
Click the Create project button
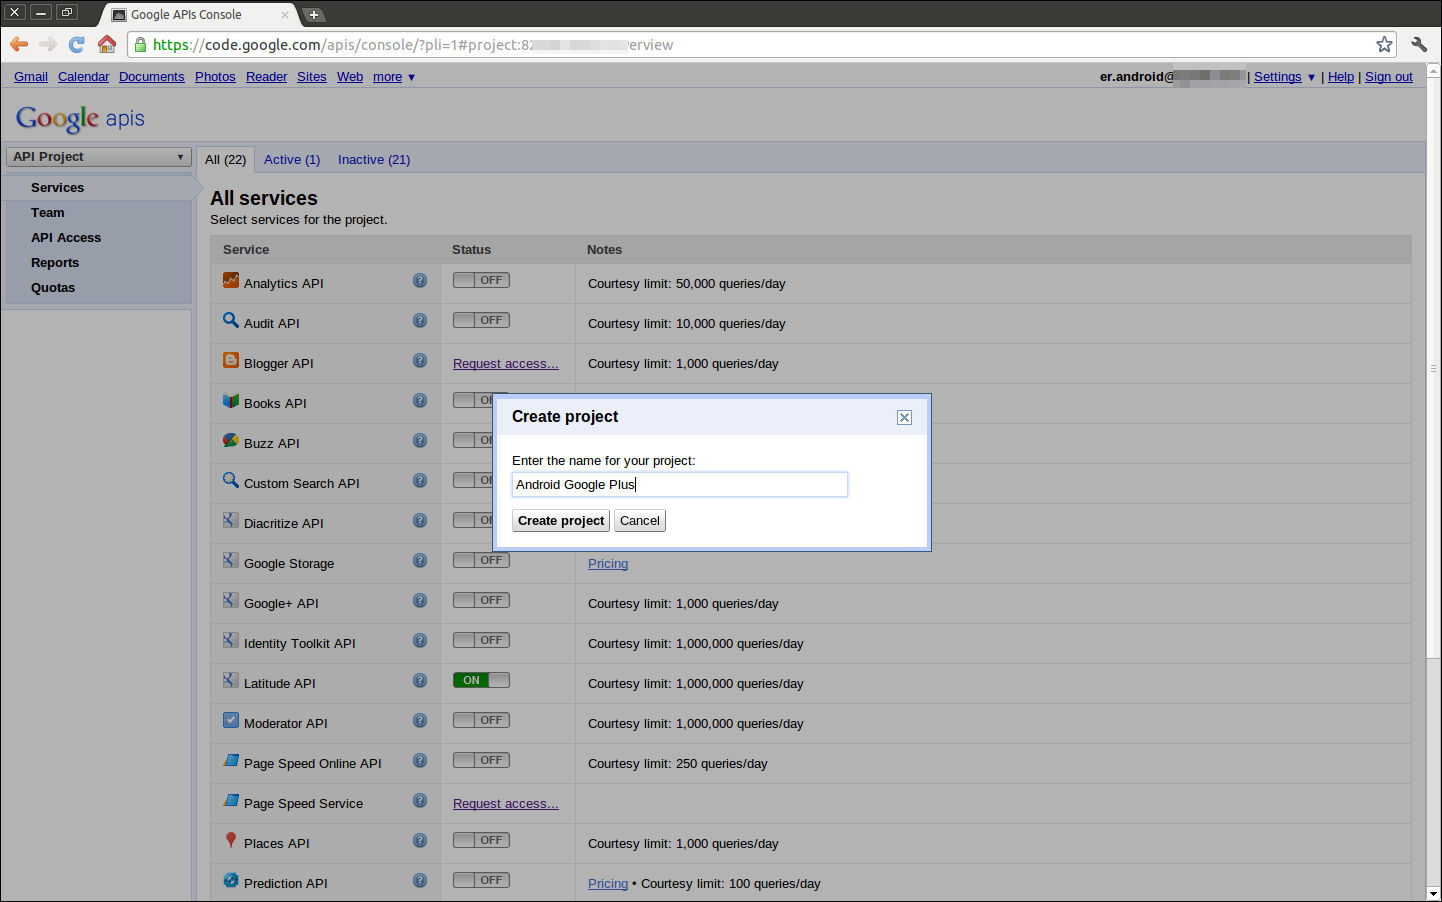561,521
